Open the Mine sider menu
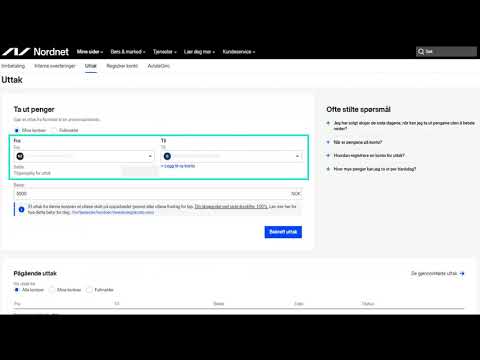The image size is (480, 360). [90, 52]
